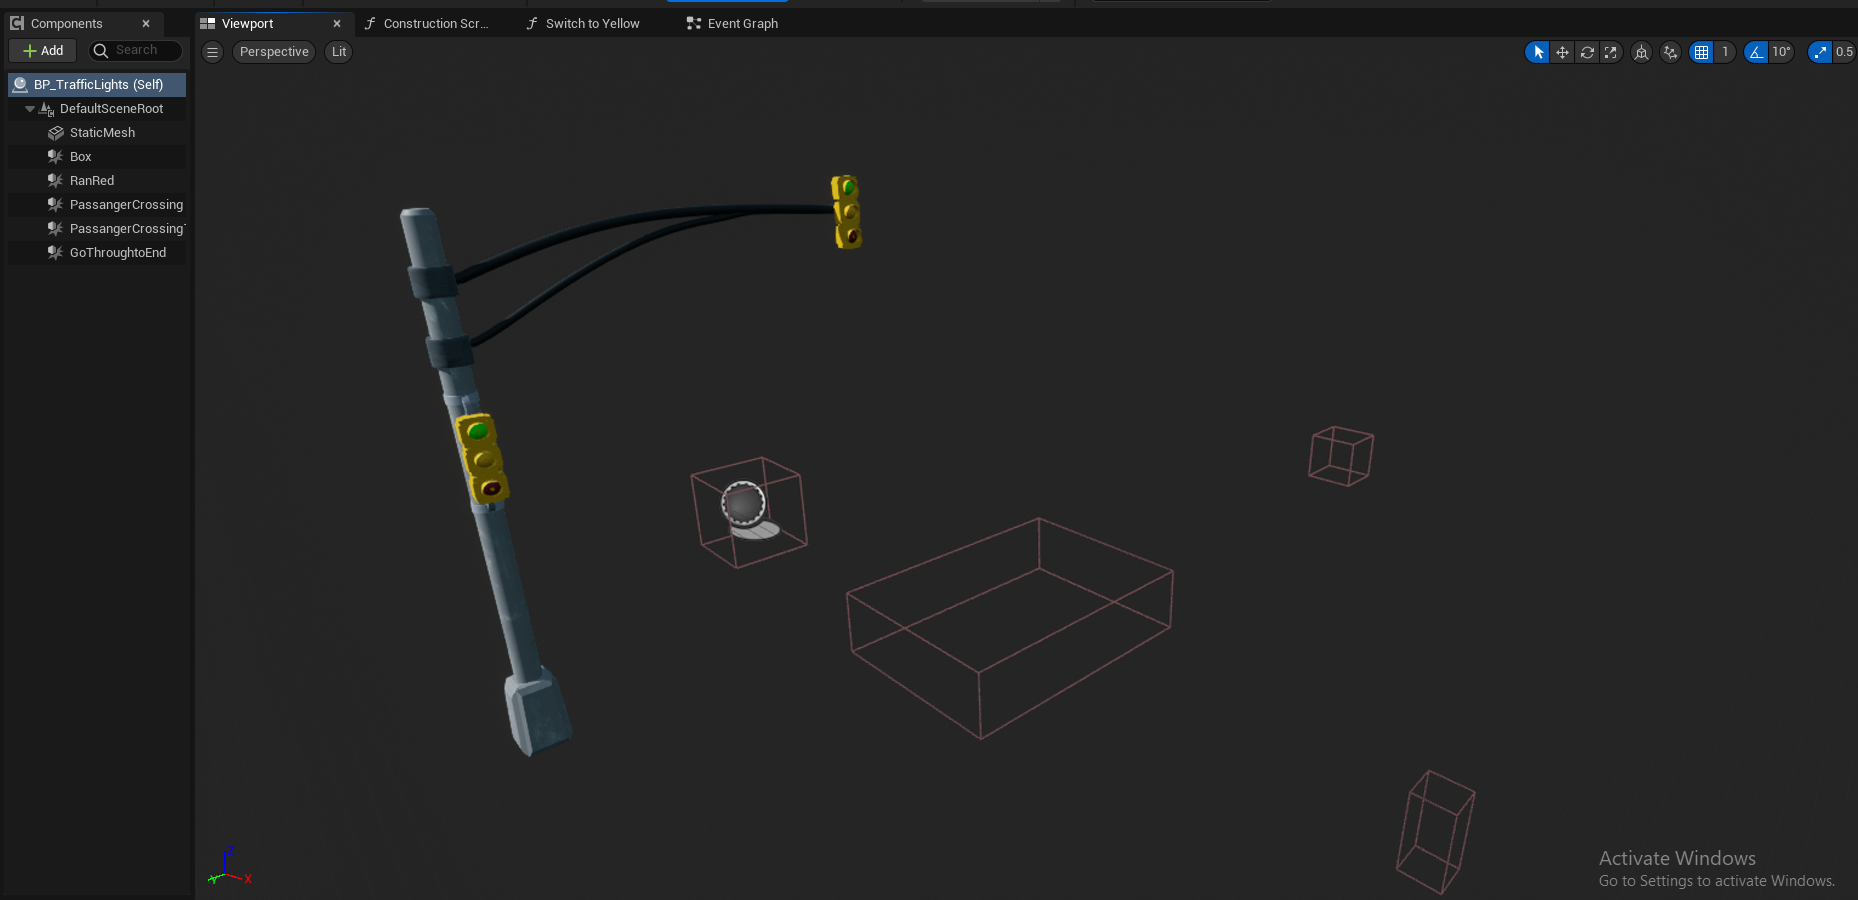
Task: Click the coordinate system (local space) icon
Action: tap(1641, 52)
